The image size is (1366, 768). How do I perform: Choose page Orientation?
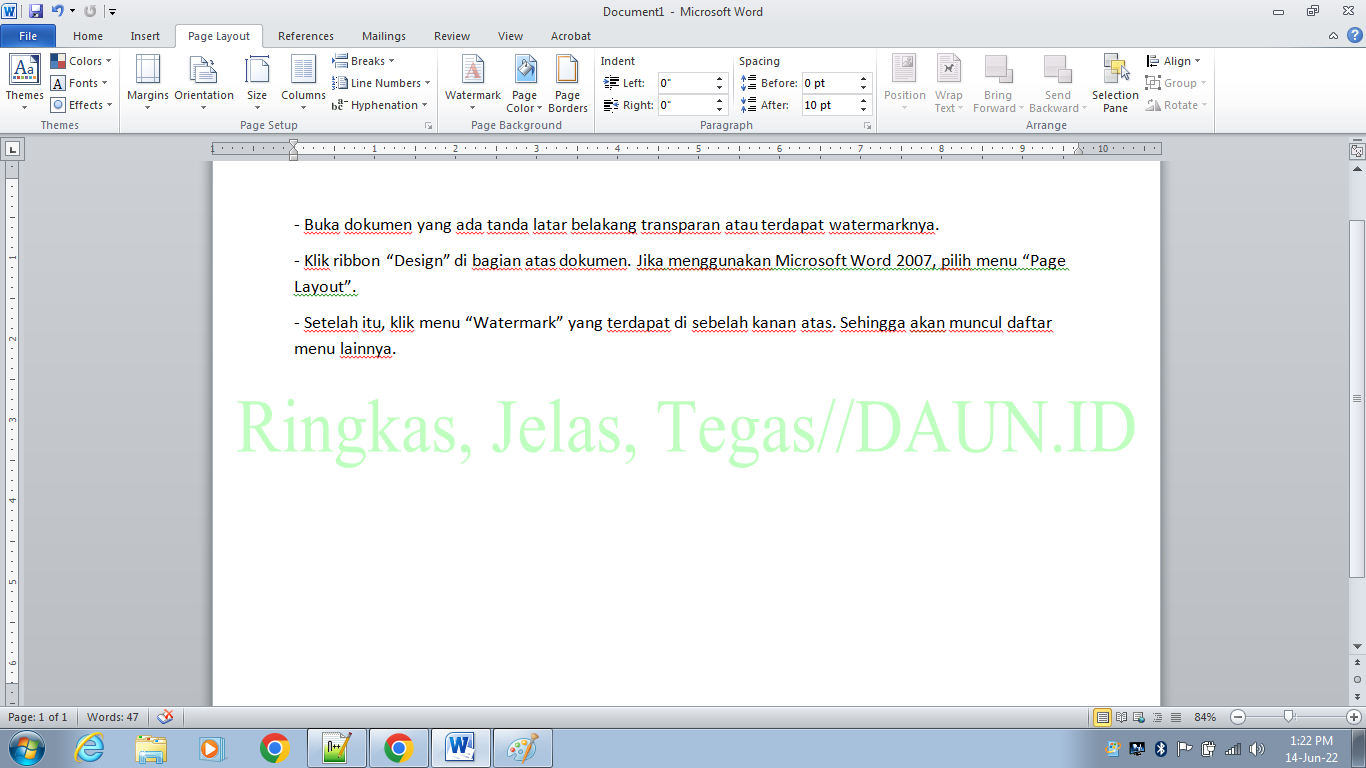pos(204,82)
